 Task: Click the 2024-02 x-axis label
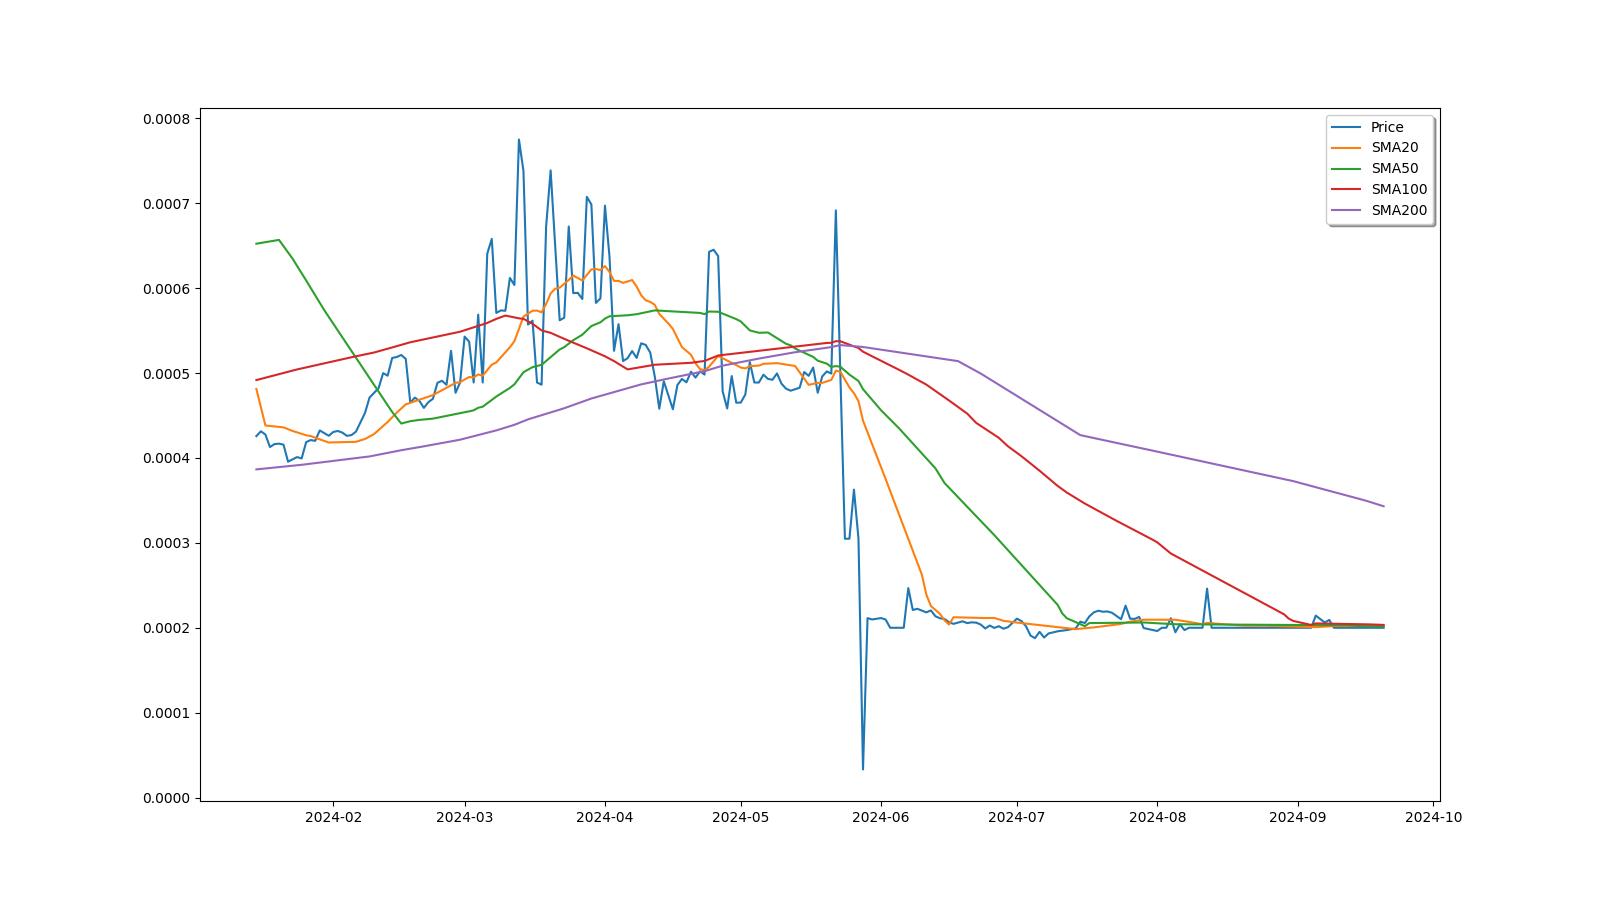pyautogui.click(x=333, y=817)
